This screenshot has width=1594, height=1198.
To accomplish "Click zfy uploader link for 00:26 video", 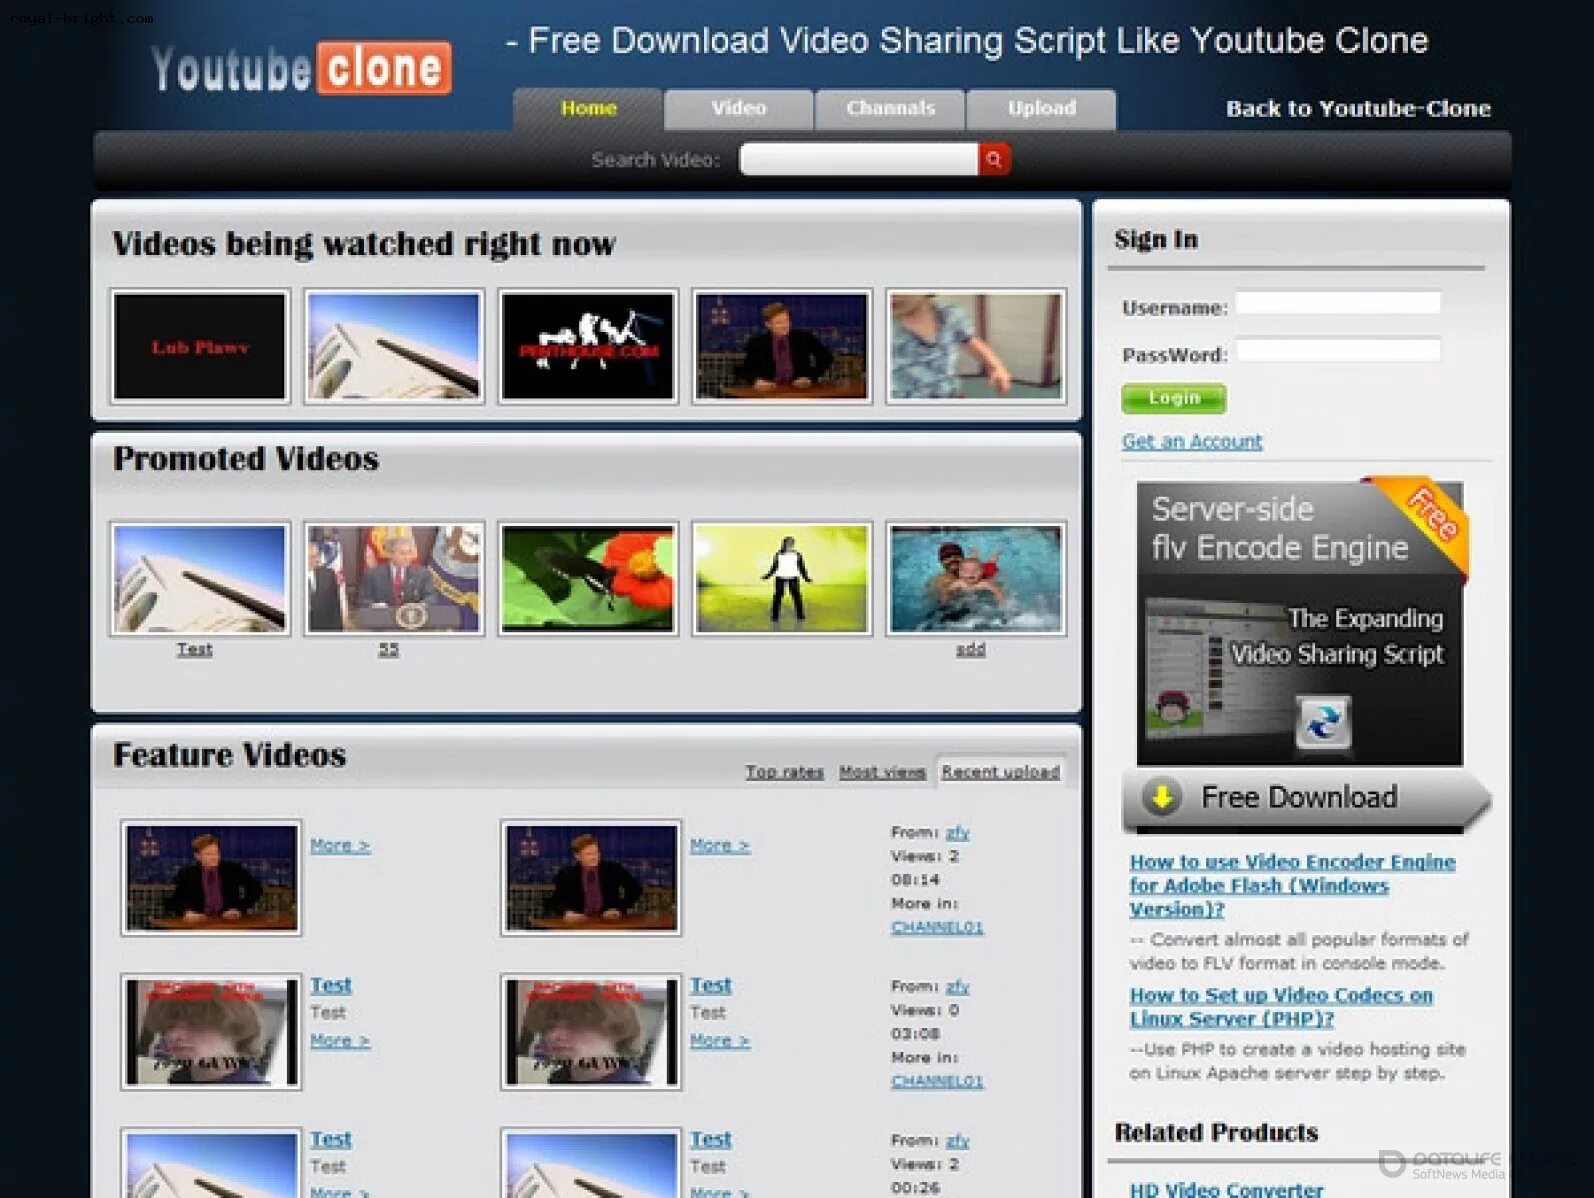I will (x=958, y=1140).
